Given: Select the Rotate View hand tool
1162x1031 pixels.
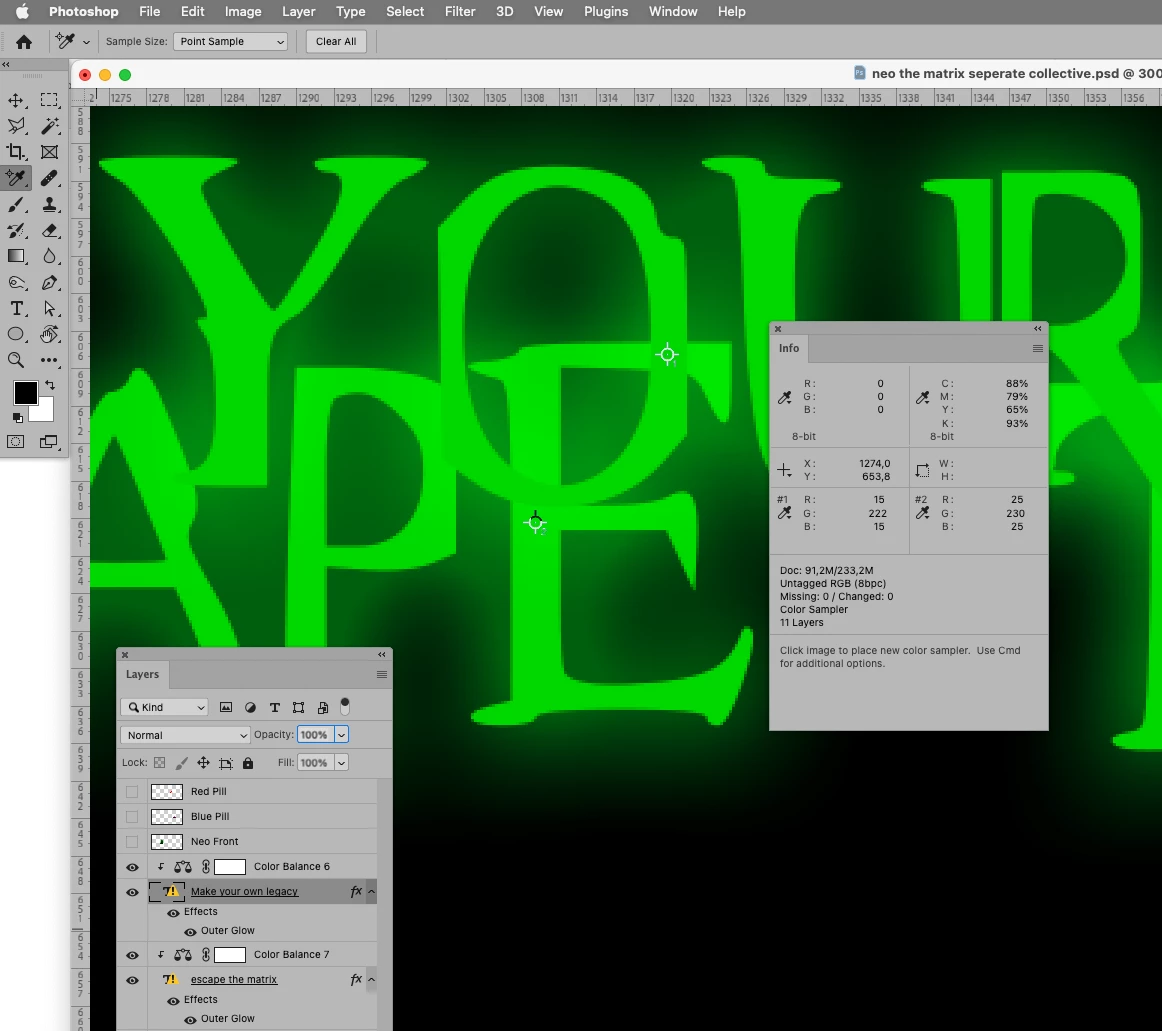Looking at the screenshot, I should tap(49, 334).
